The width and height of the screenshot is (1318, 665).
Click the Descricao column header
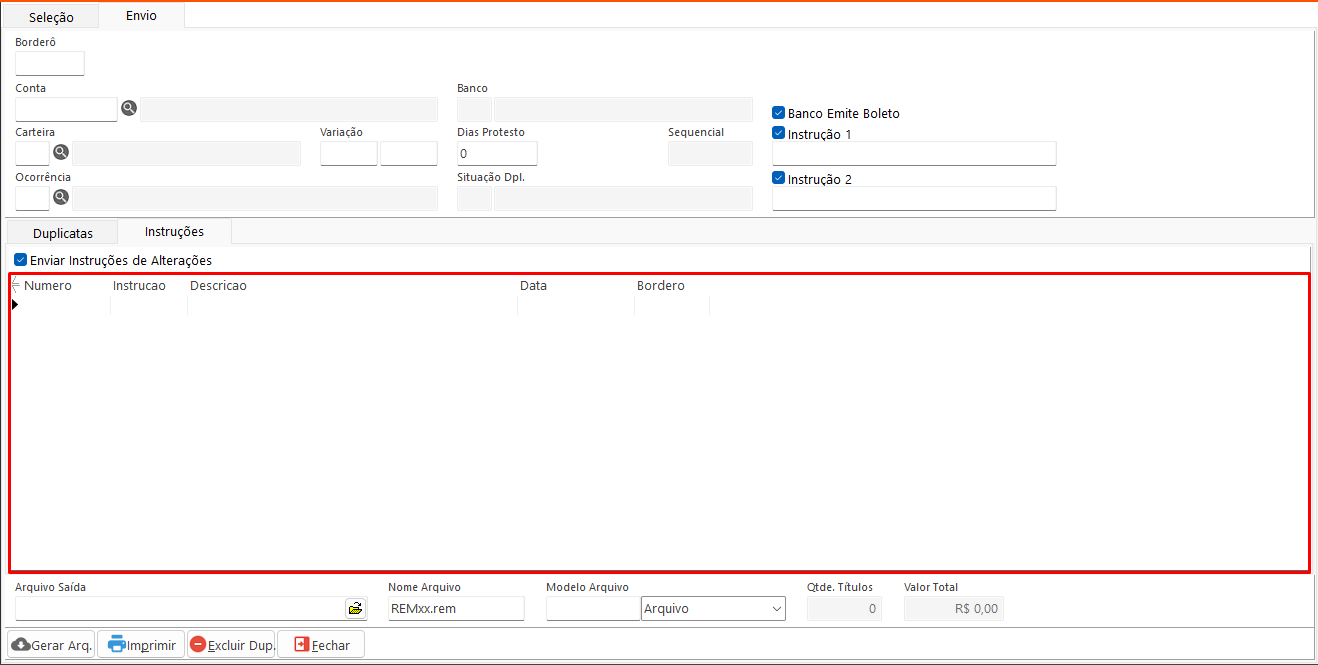218,286
